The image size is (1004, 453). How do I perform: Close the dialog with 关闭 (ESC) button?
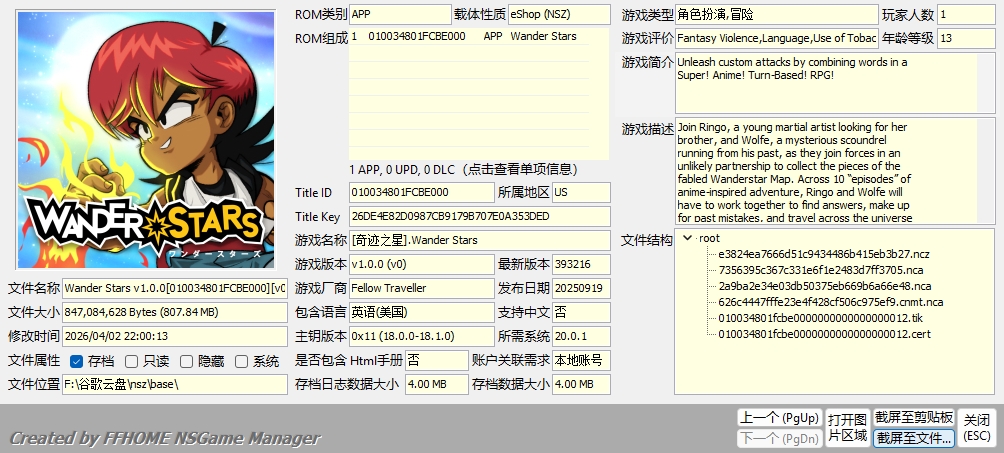(x=976, y=427)
